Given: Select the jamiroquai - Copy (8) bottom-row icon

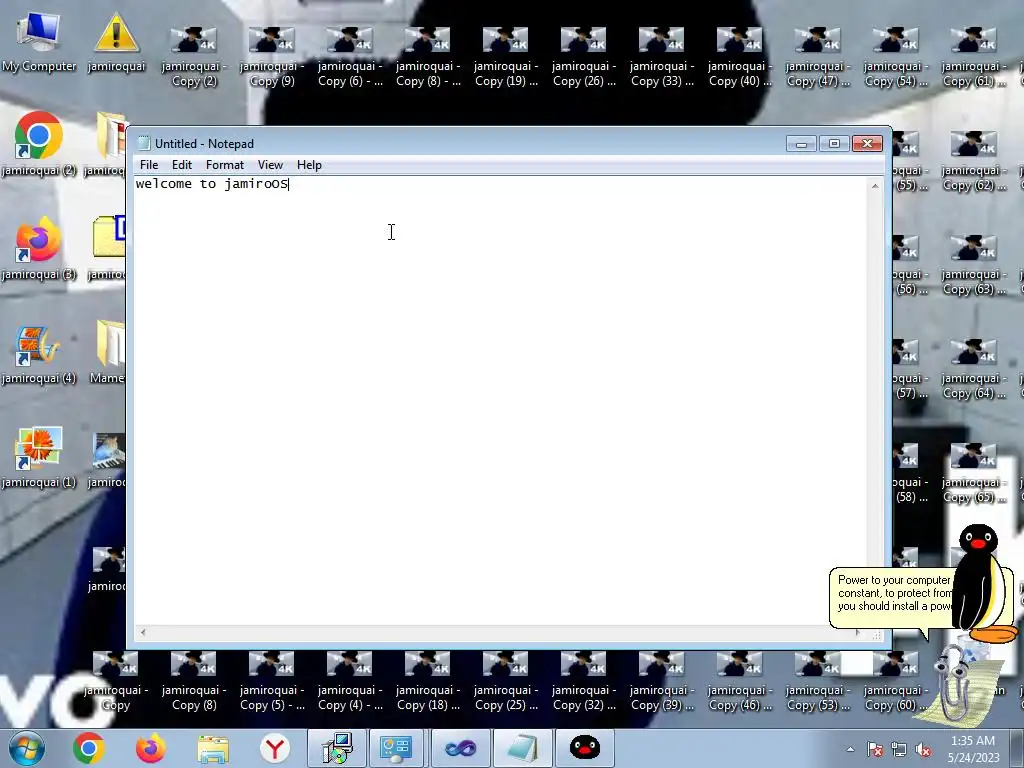Looking at the screenshot, I should pos(194,681).
